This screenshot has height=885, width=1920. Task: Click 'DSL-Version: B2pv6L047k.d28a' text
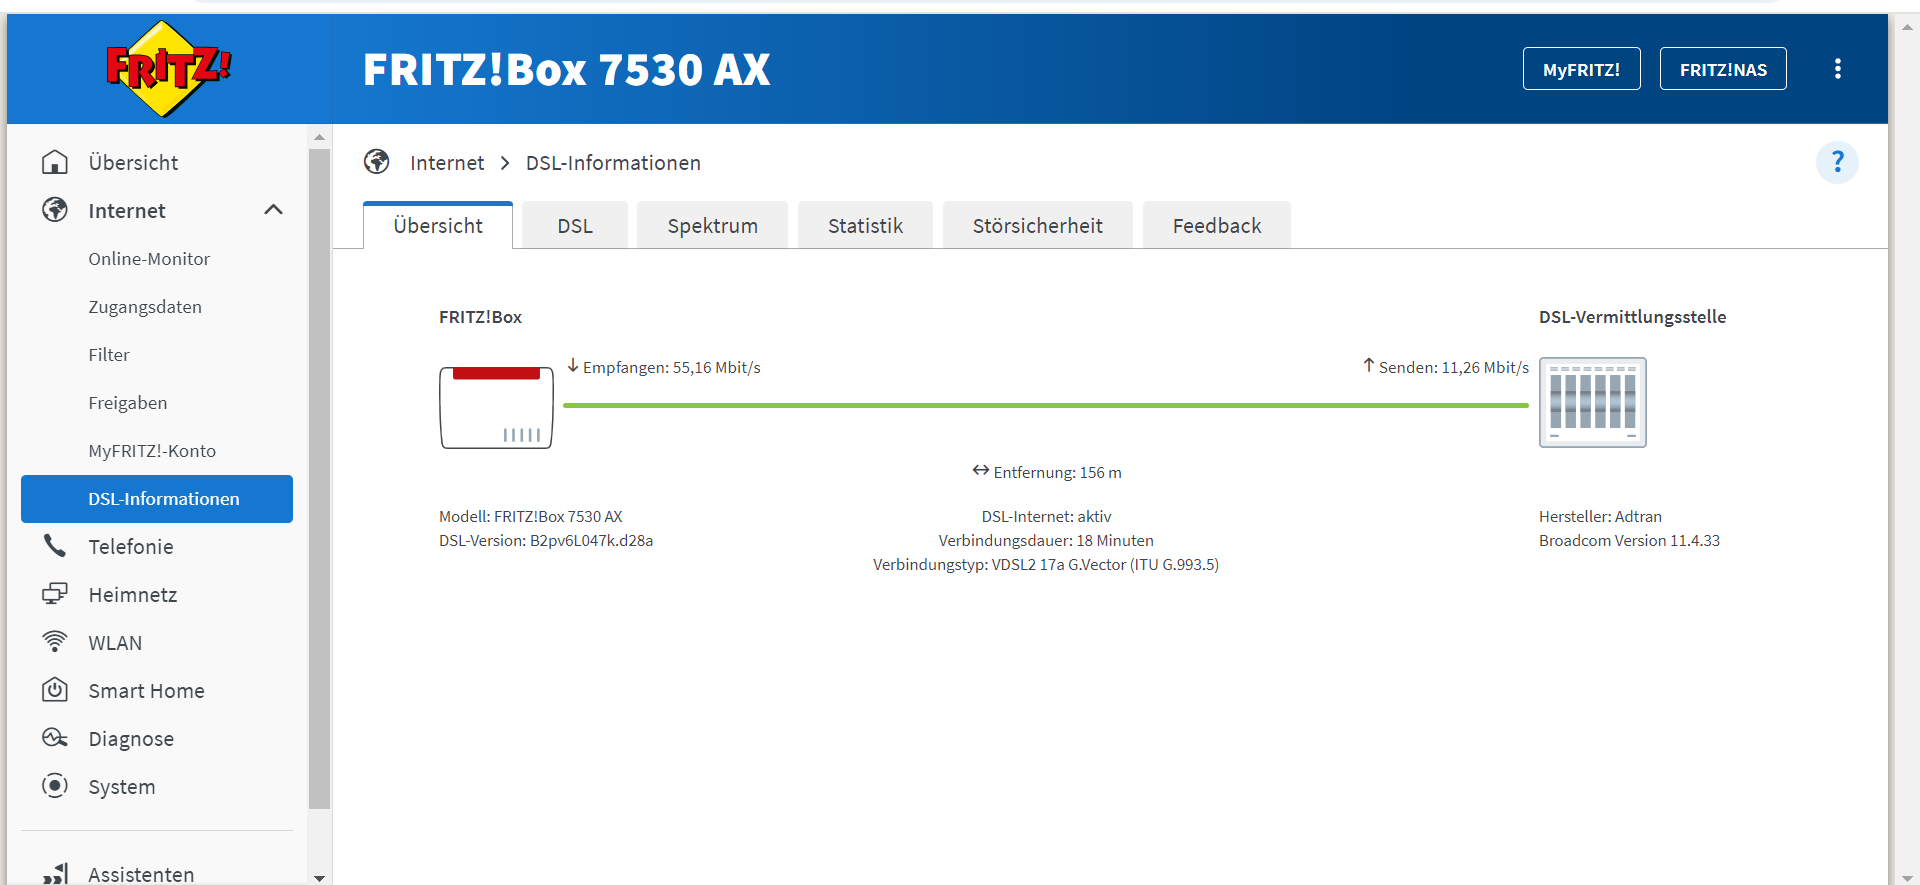point(546,541)
